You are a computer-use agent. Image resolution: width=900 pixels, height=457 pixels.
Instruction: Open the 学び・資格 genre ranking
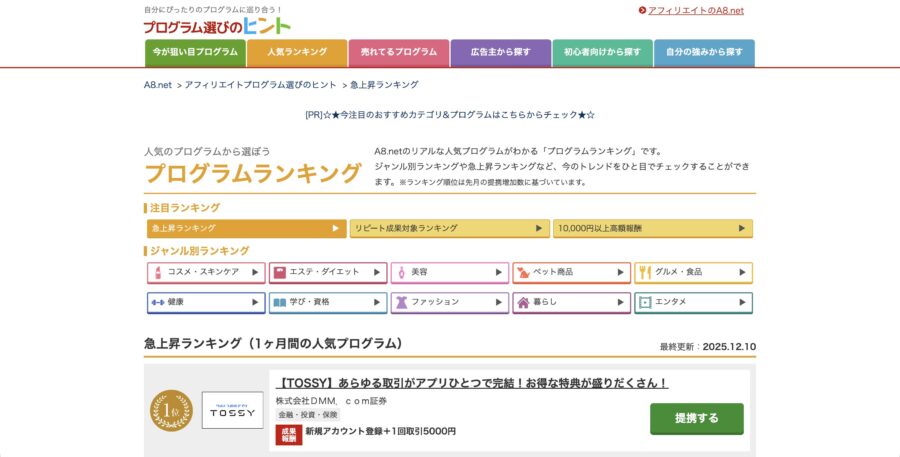[x=328, y=303]
